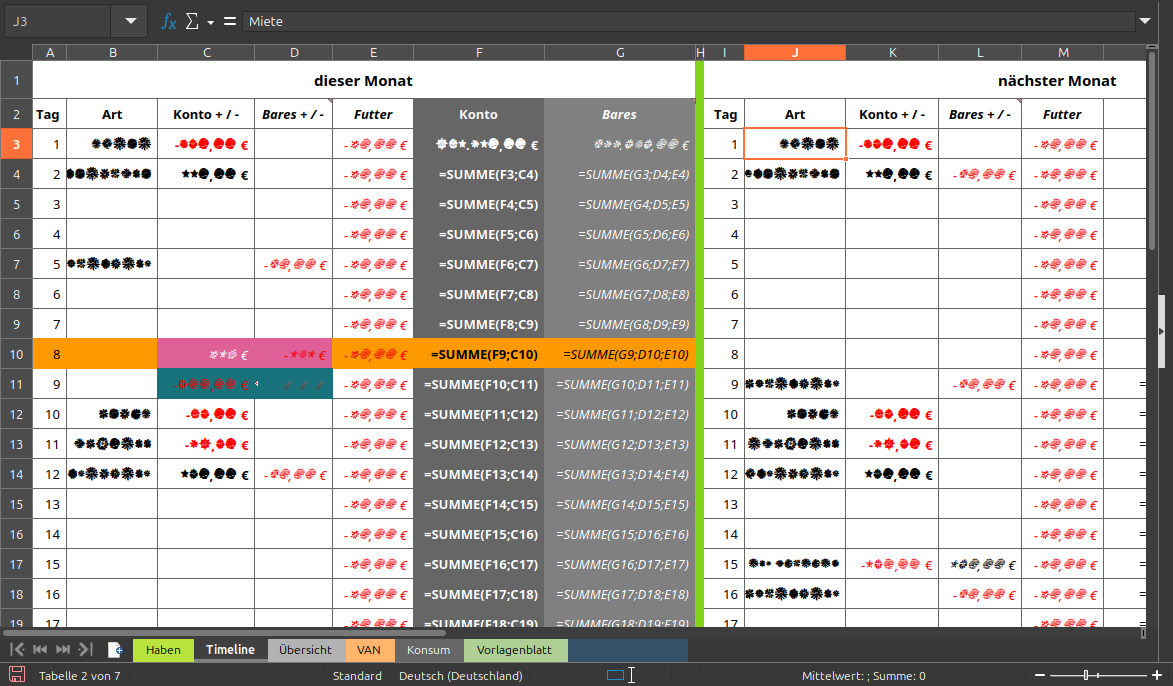Zoom in with the plus button
Screen dimensions: 1173x686
click(x=1157, y=675)
